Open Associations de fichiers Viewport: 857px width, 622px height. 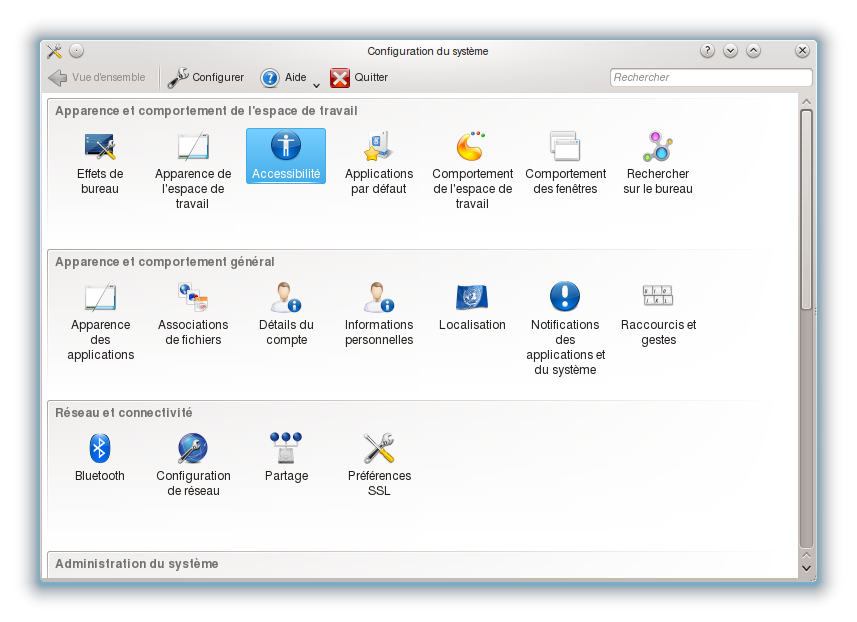193,314
